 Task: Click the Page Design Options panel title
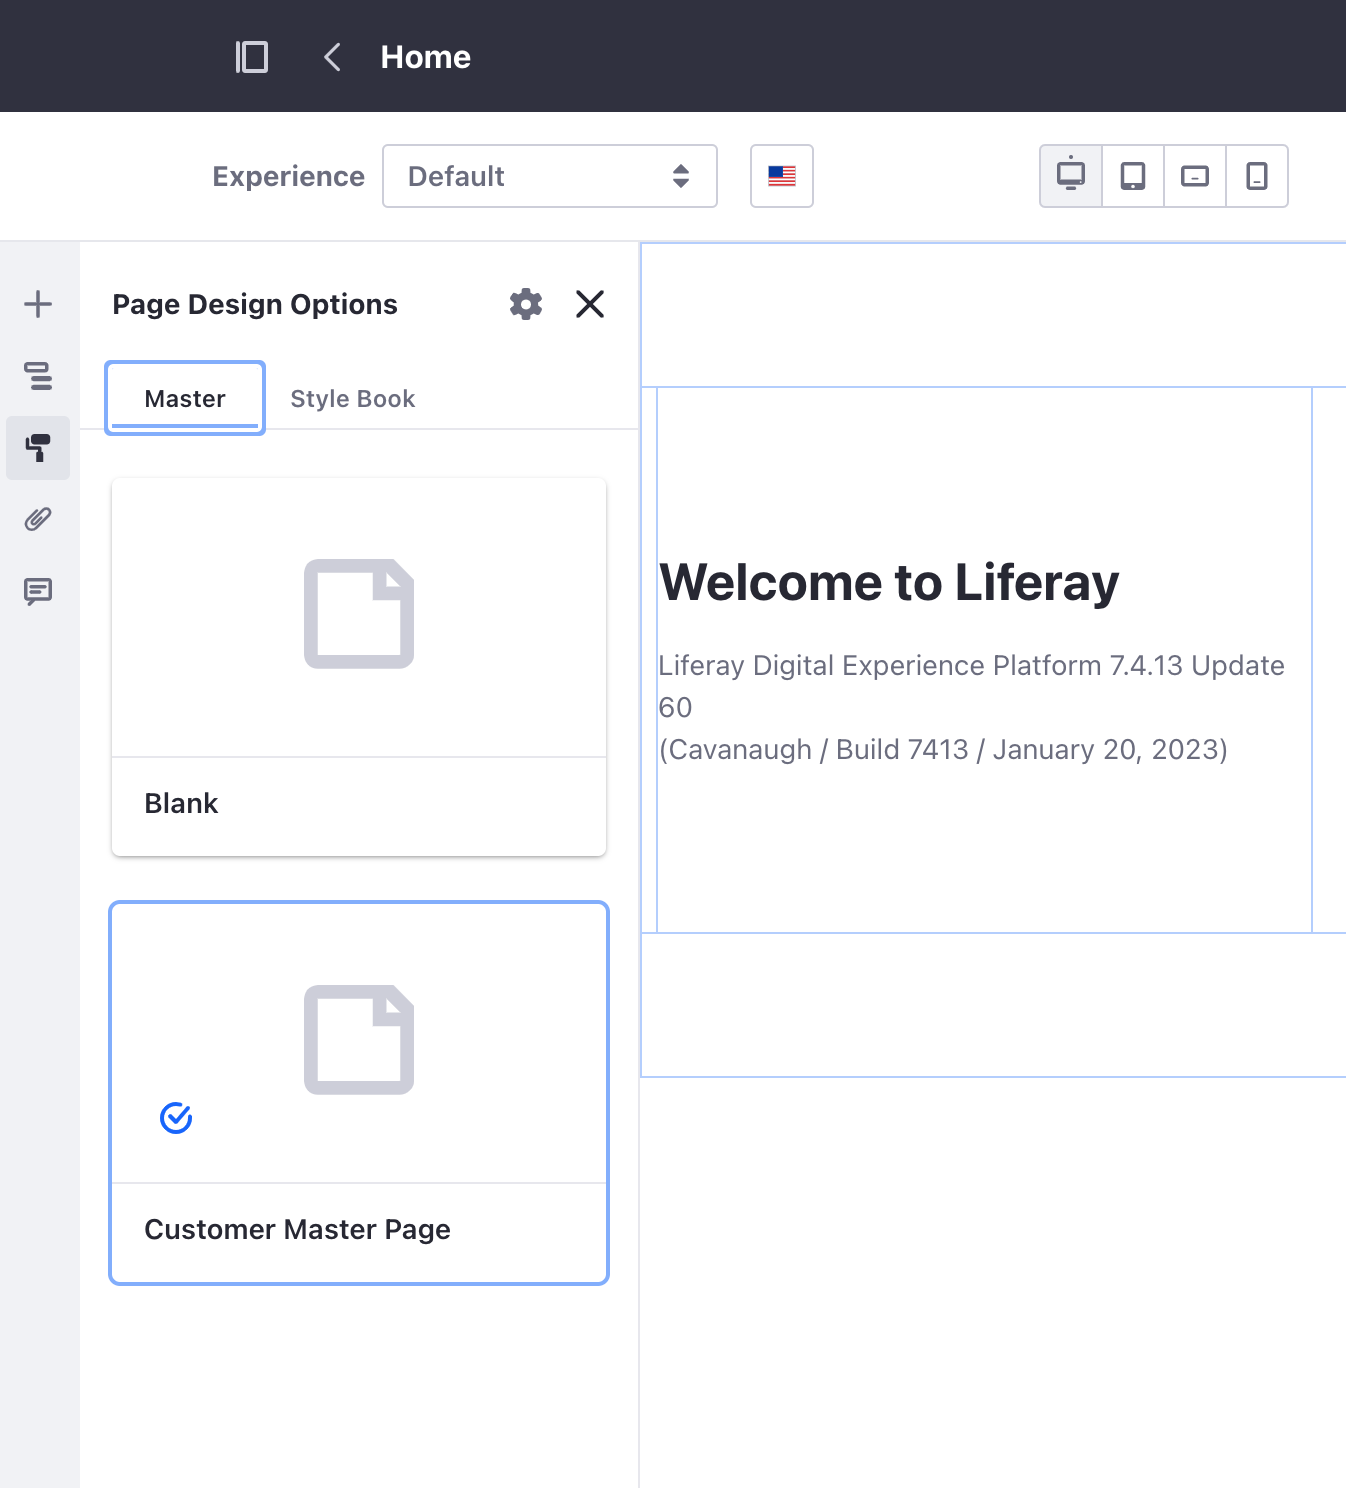255,304
